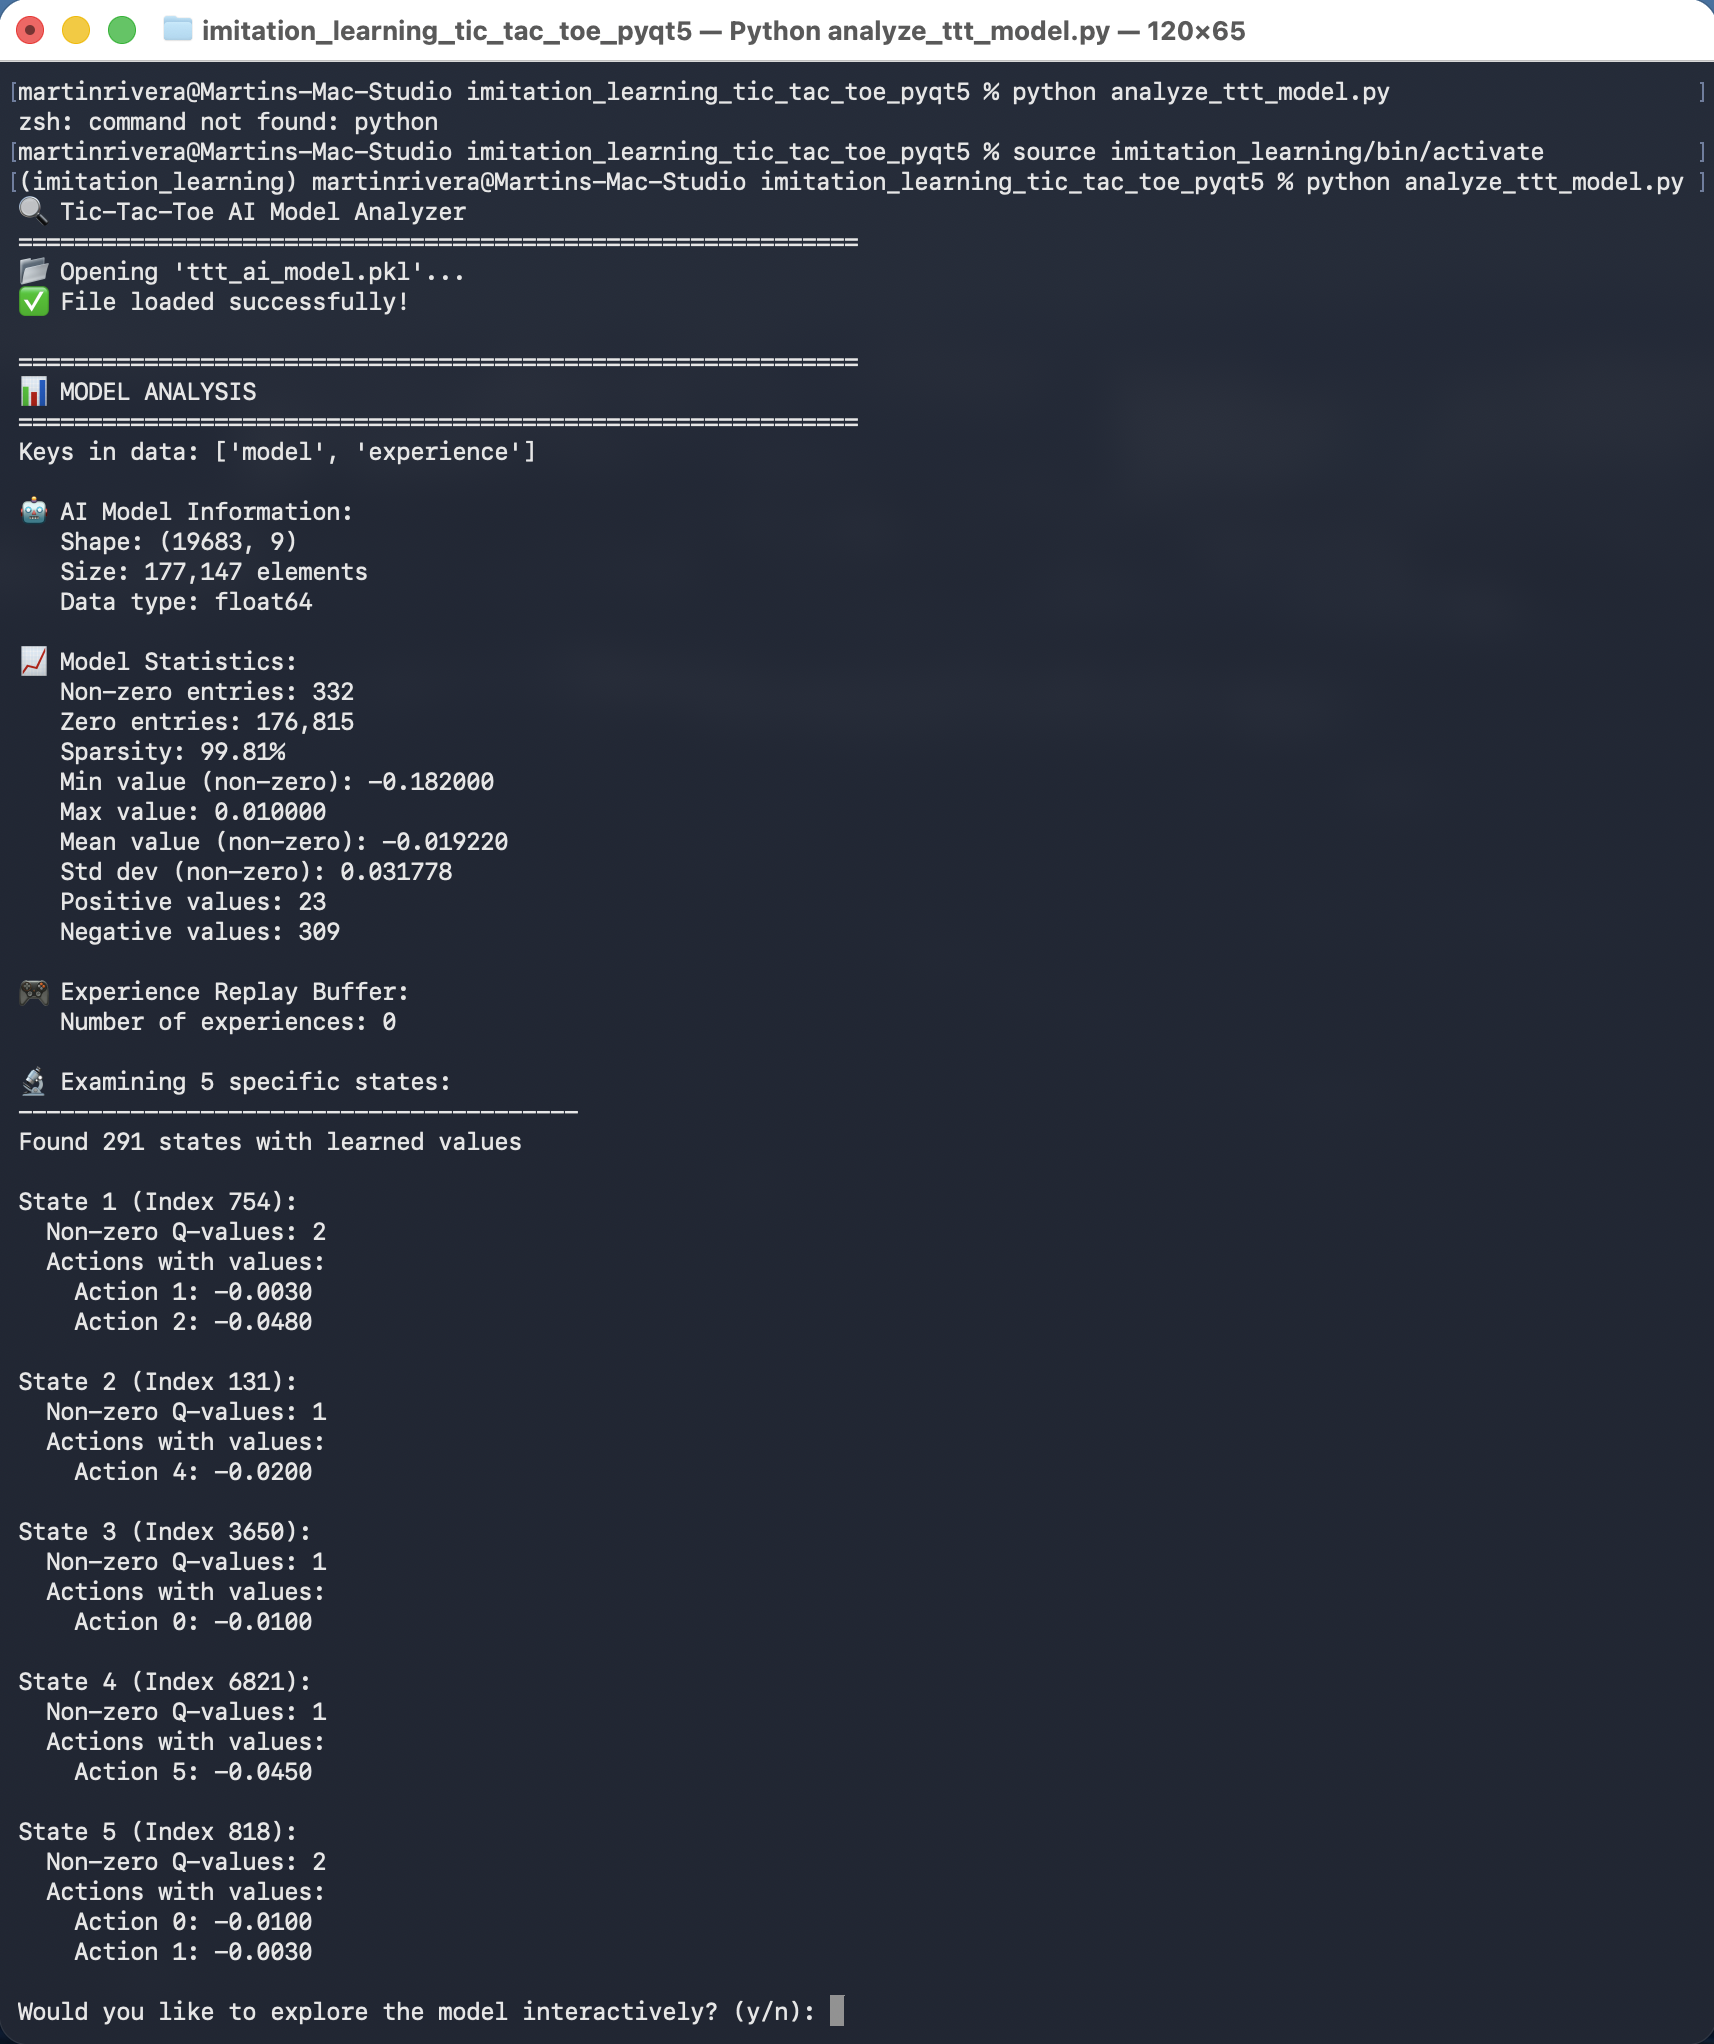Viewport: 1714px width, 2044px height.
Task: Click the 'Sparsity: 99.81%' line
Action: 172,751
